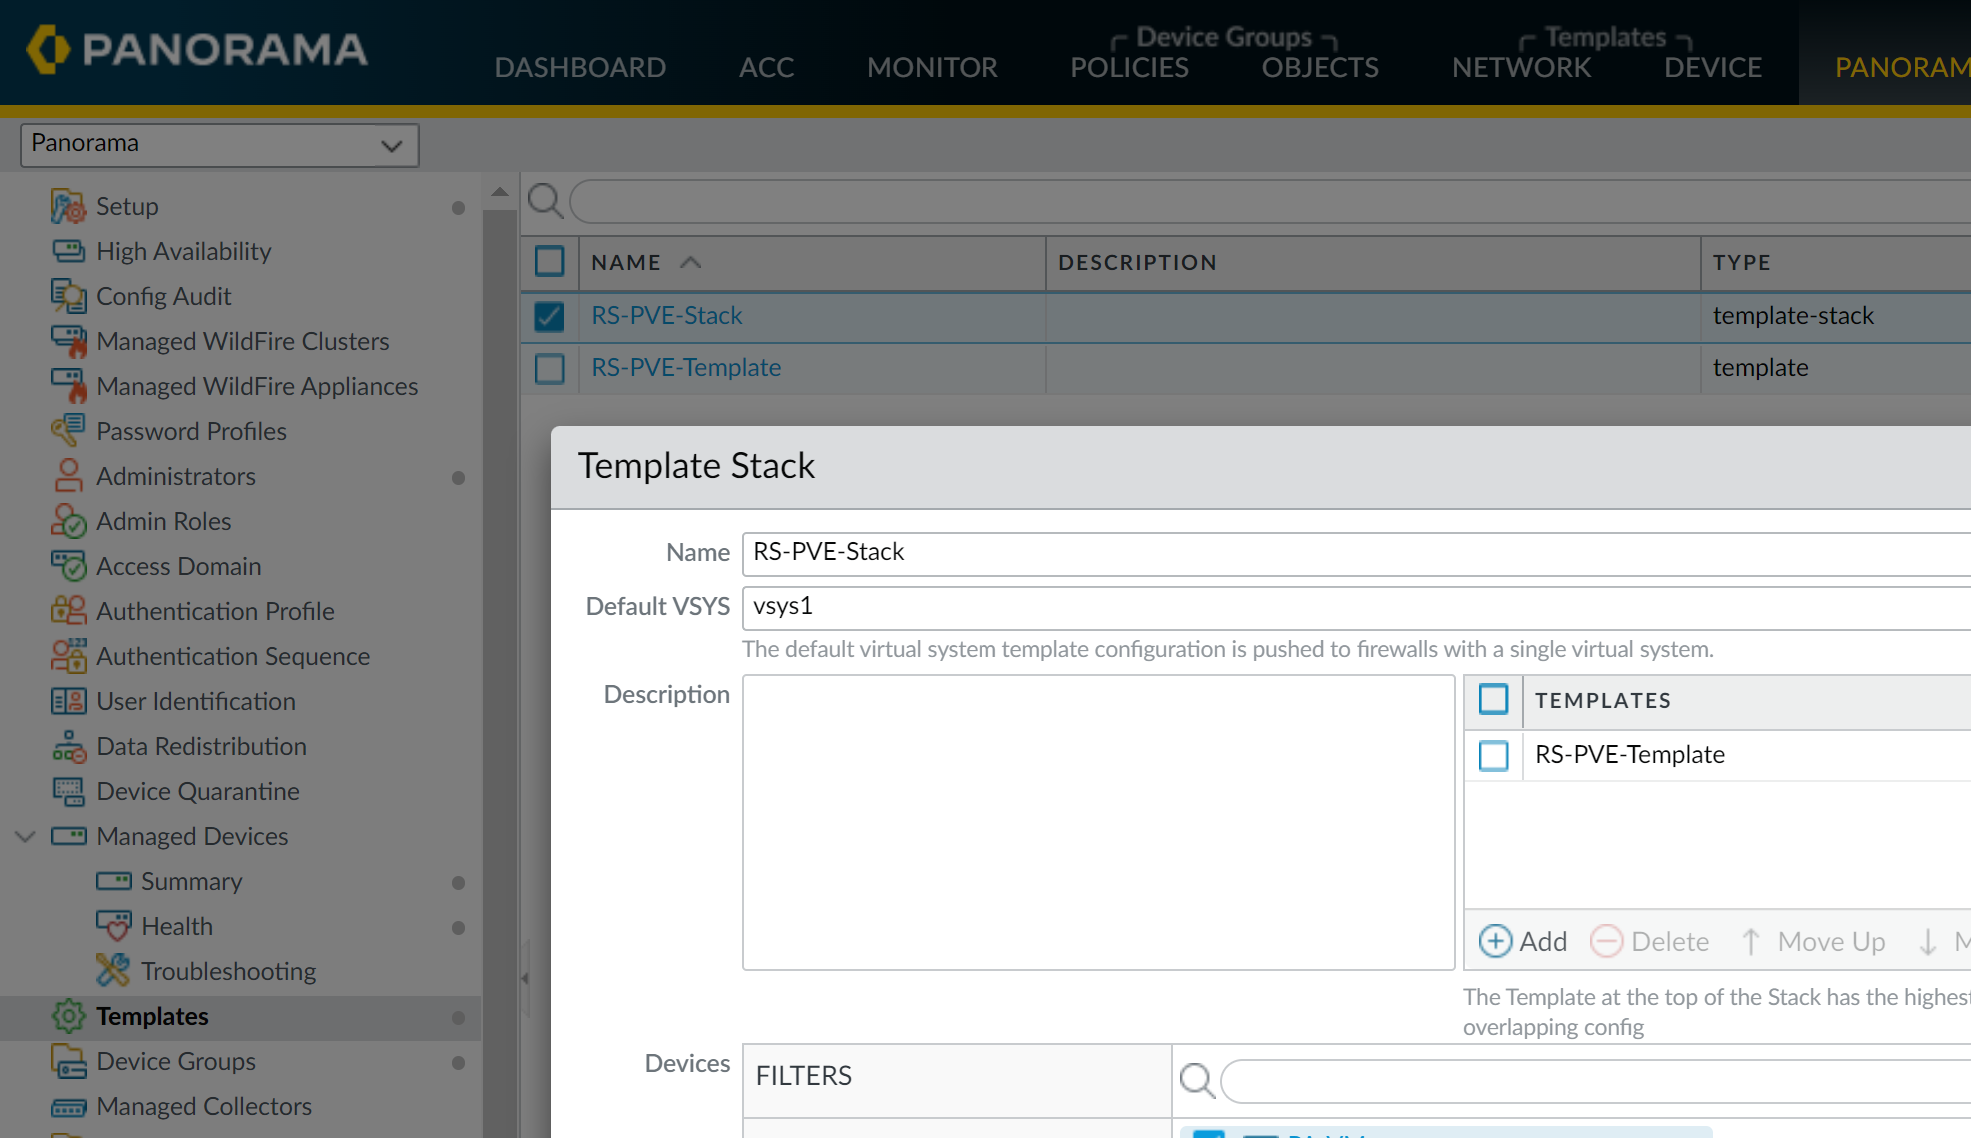Uncheck the RS-PVE-Stack row checkbox

point(549,316)
